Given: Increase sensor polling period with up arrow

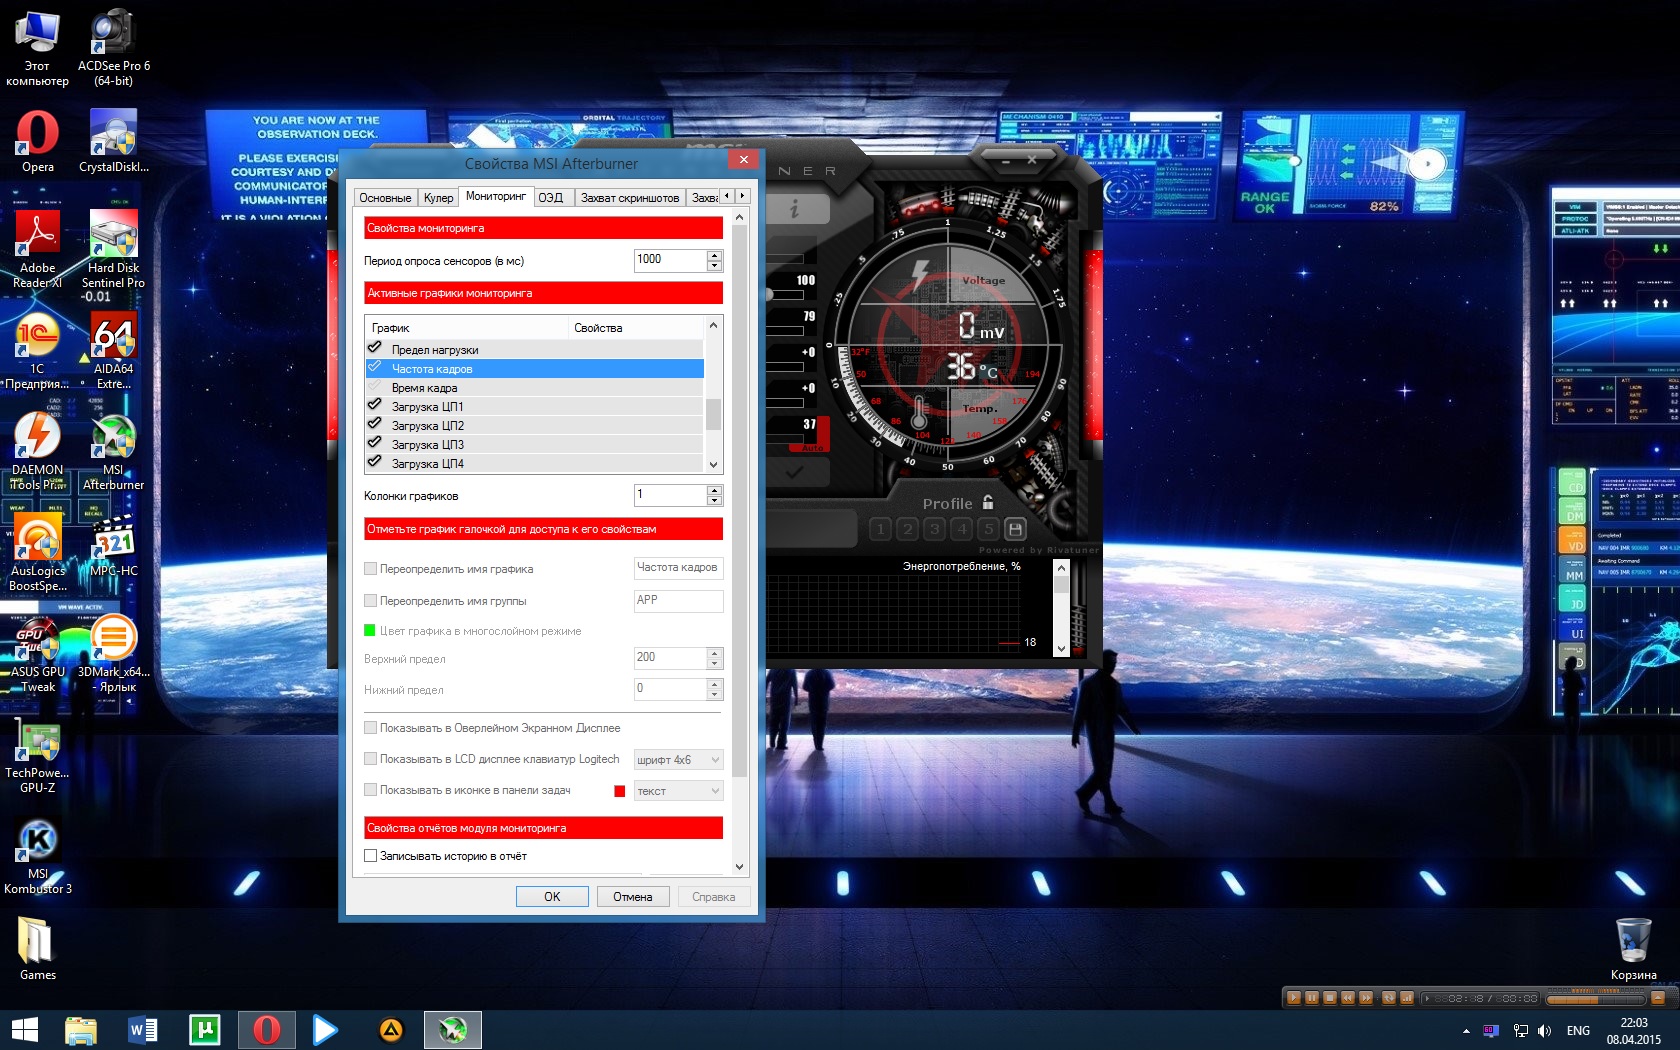Looking at the screenshot, I should click(714, 255).
